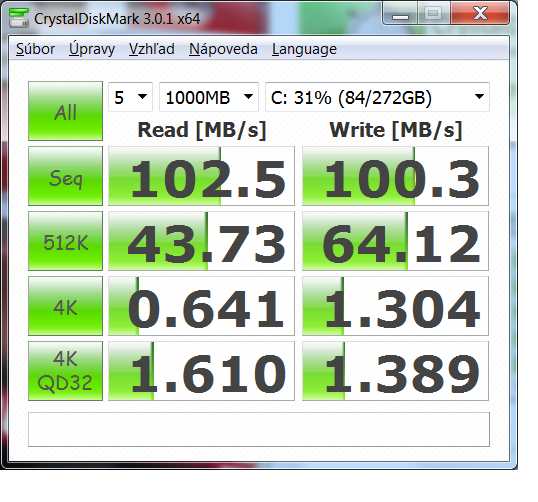Image resolution: width=538 pixels, height=502 pixels.
Task: Click the empty comment text field
Action: pyautogui.click(x=259, y=430)
